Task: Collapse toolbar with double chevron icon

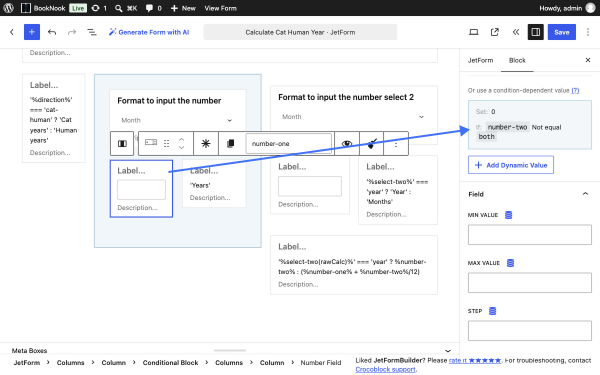Action: tap(516, 32)
